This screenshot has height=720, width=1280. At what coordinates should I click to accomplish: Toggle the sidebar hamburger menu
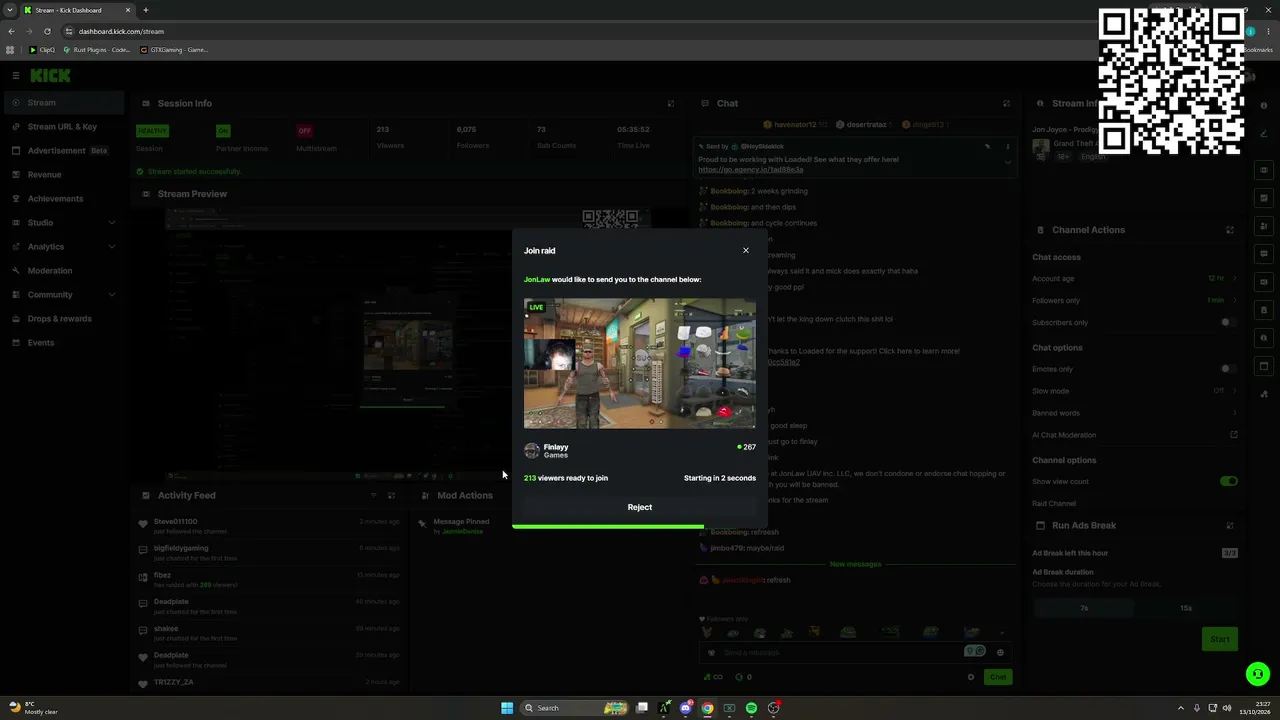(16, 75)
